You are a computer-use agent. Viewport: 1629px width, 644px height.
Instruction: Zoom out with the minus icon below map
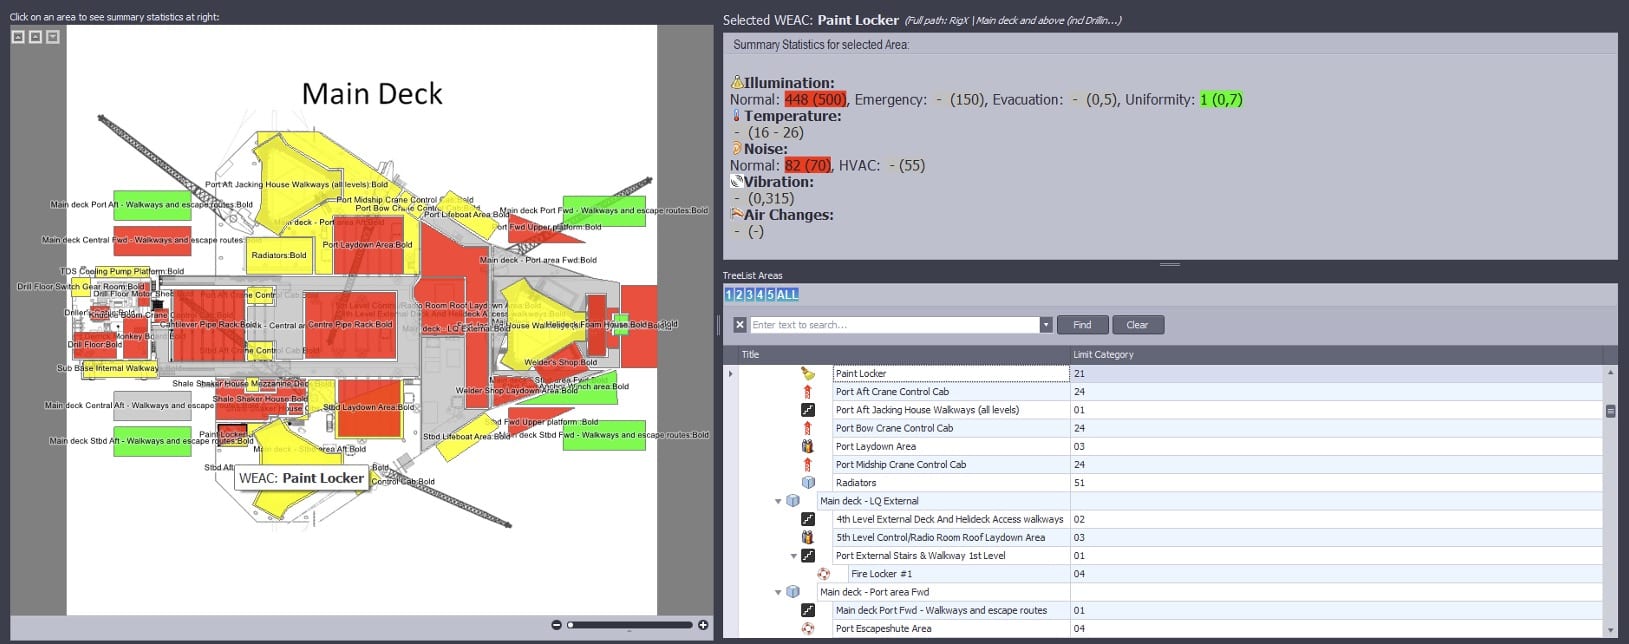[556, 625]
